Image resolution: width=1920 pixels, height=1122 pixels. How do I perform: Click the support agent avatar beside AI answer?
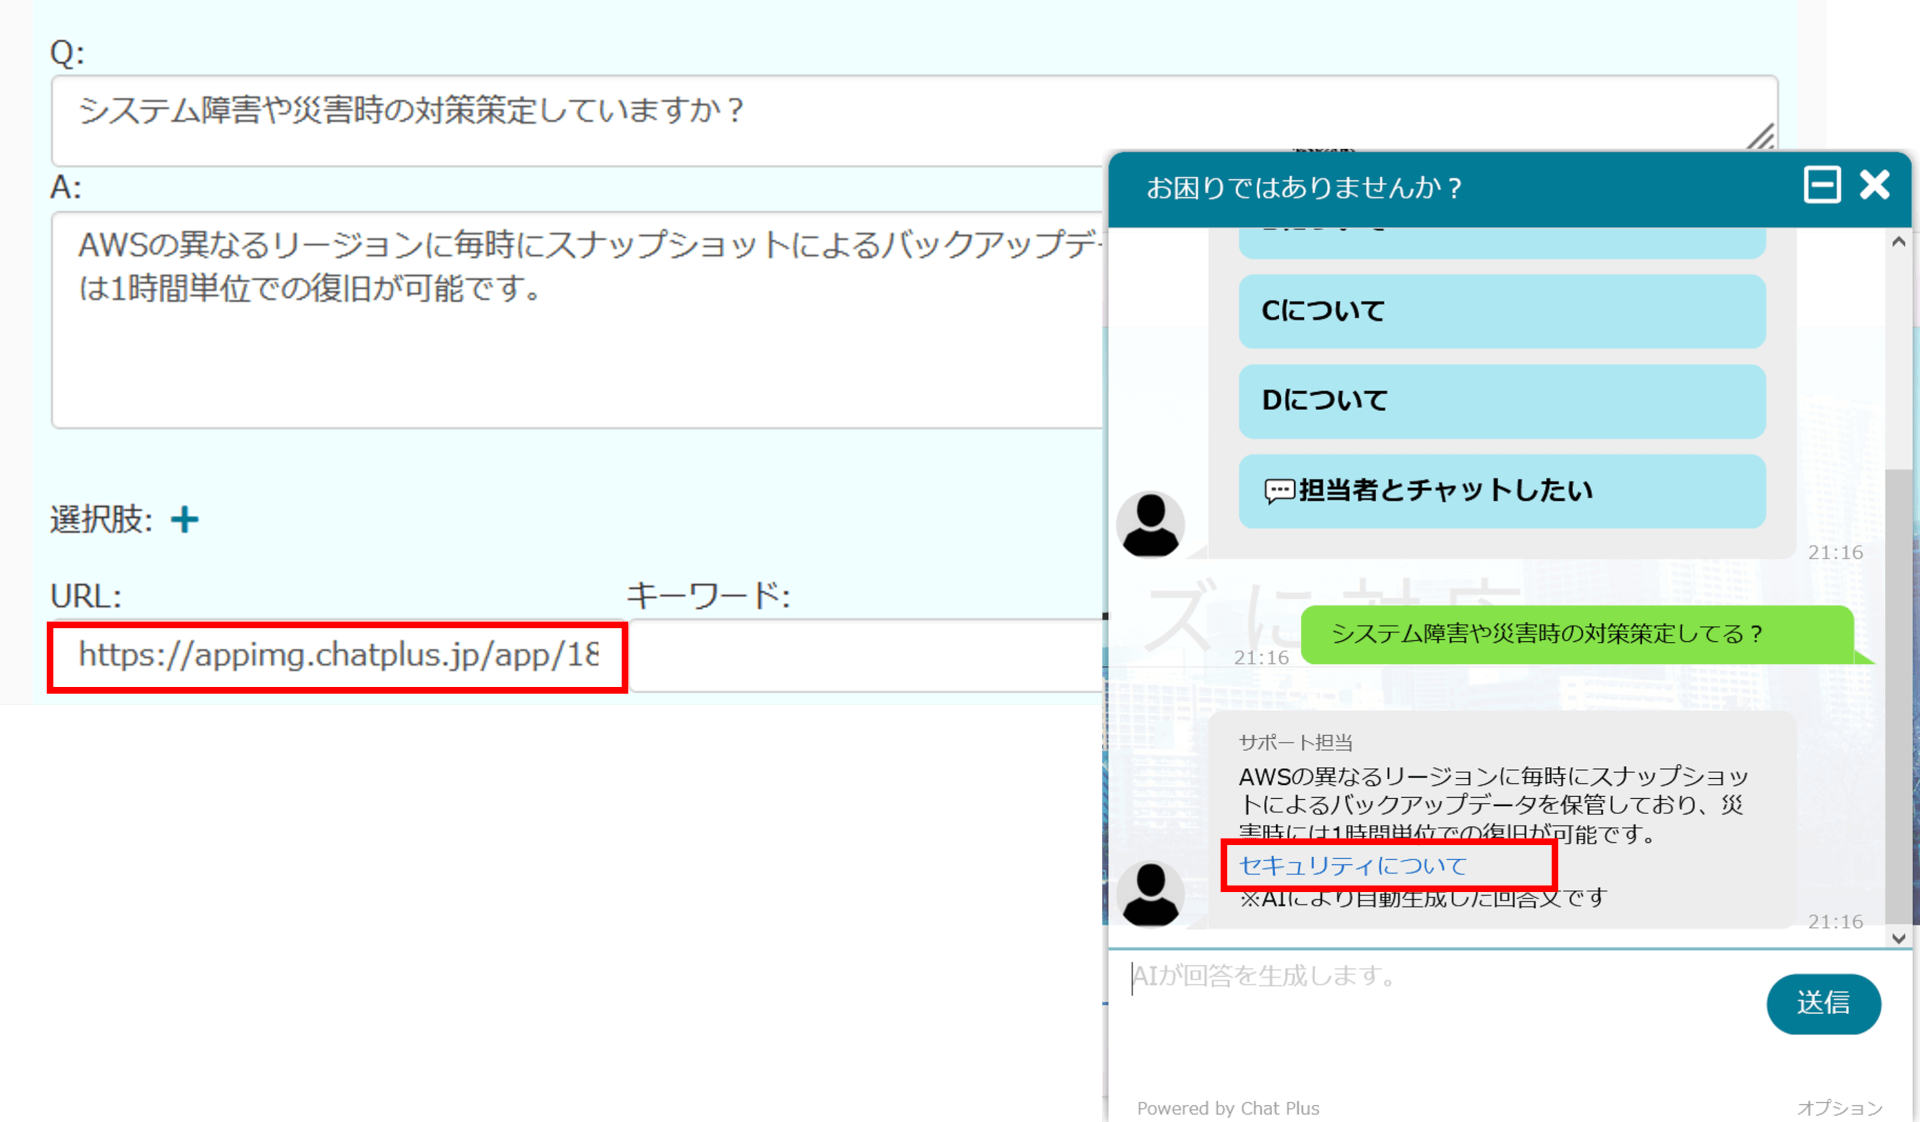[x=1150, y=894]
